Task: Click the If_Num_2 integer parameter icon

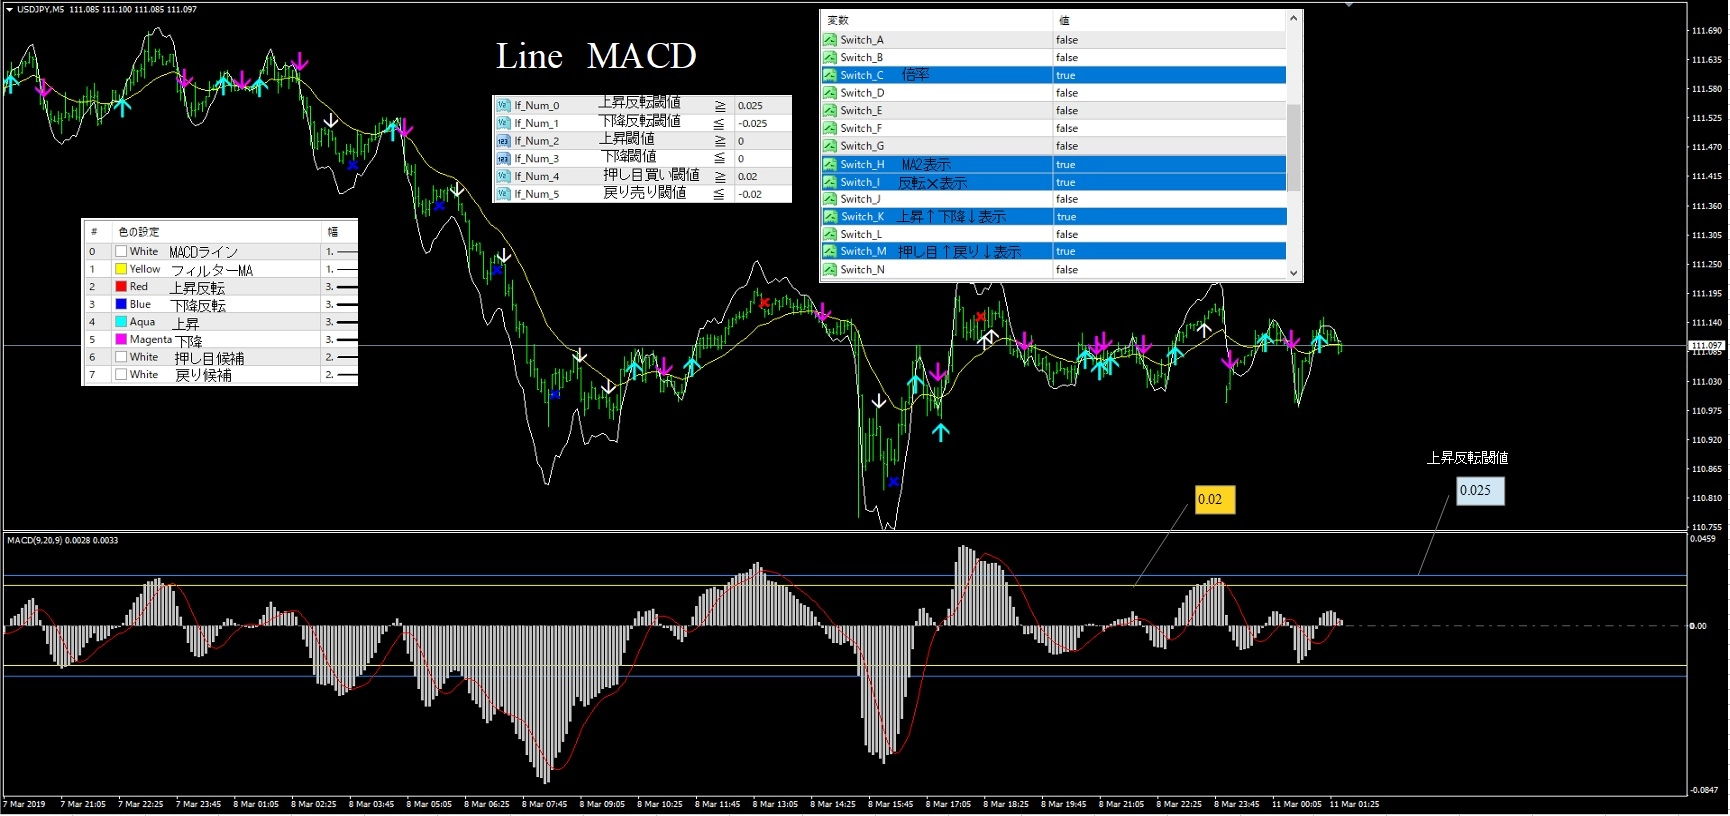Action: 504,141
